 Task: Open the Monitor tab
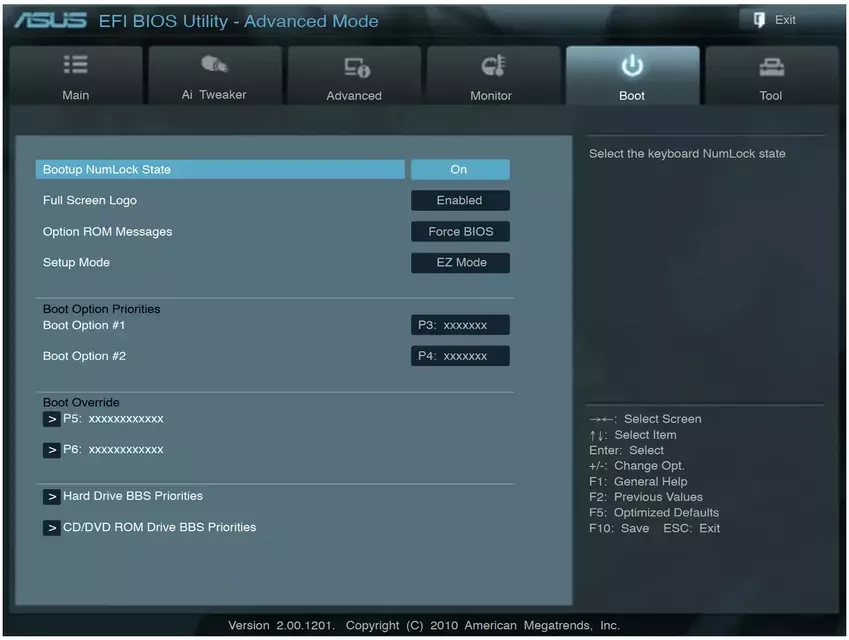493,75
